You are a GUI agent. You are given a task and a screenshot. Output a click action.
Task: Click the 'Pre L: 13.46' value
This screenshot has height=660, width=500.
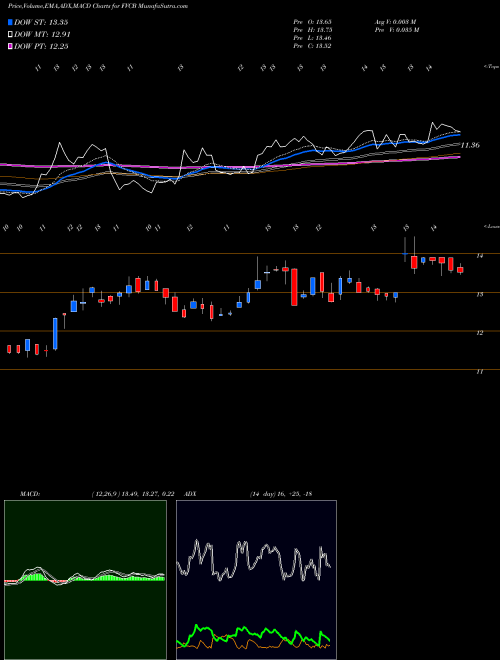point(312,38)
